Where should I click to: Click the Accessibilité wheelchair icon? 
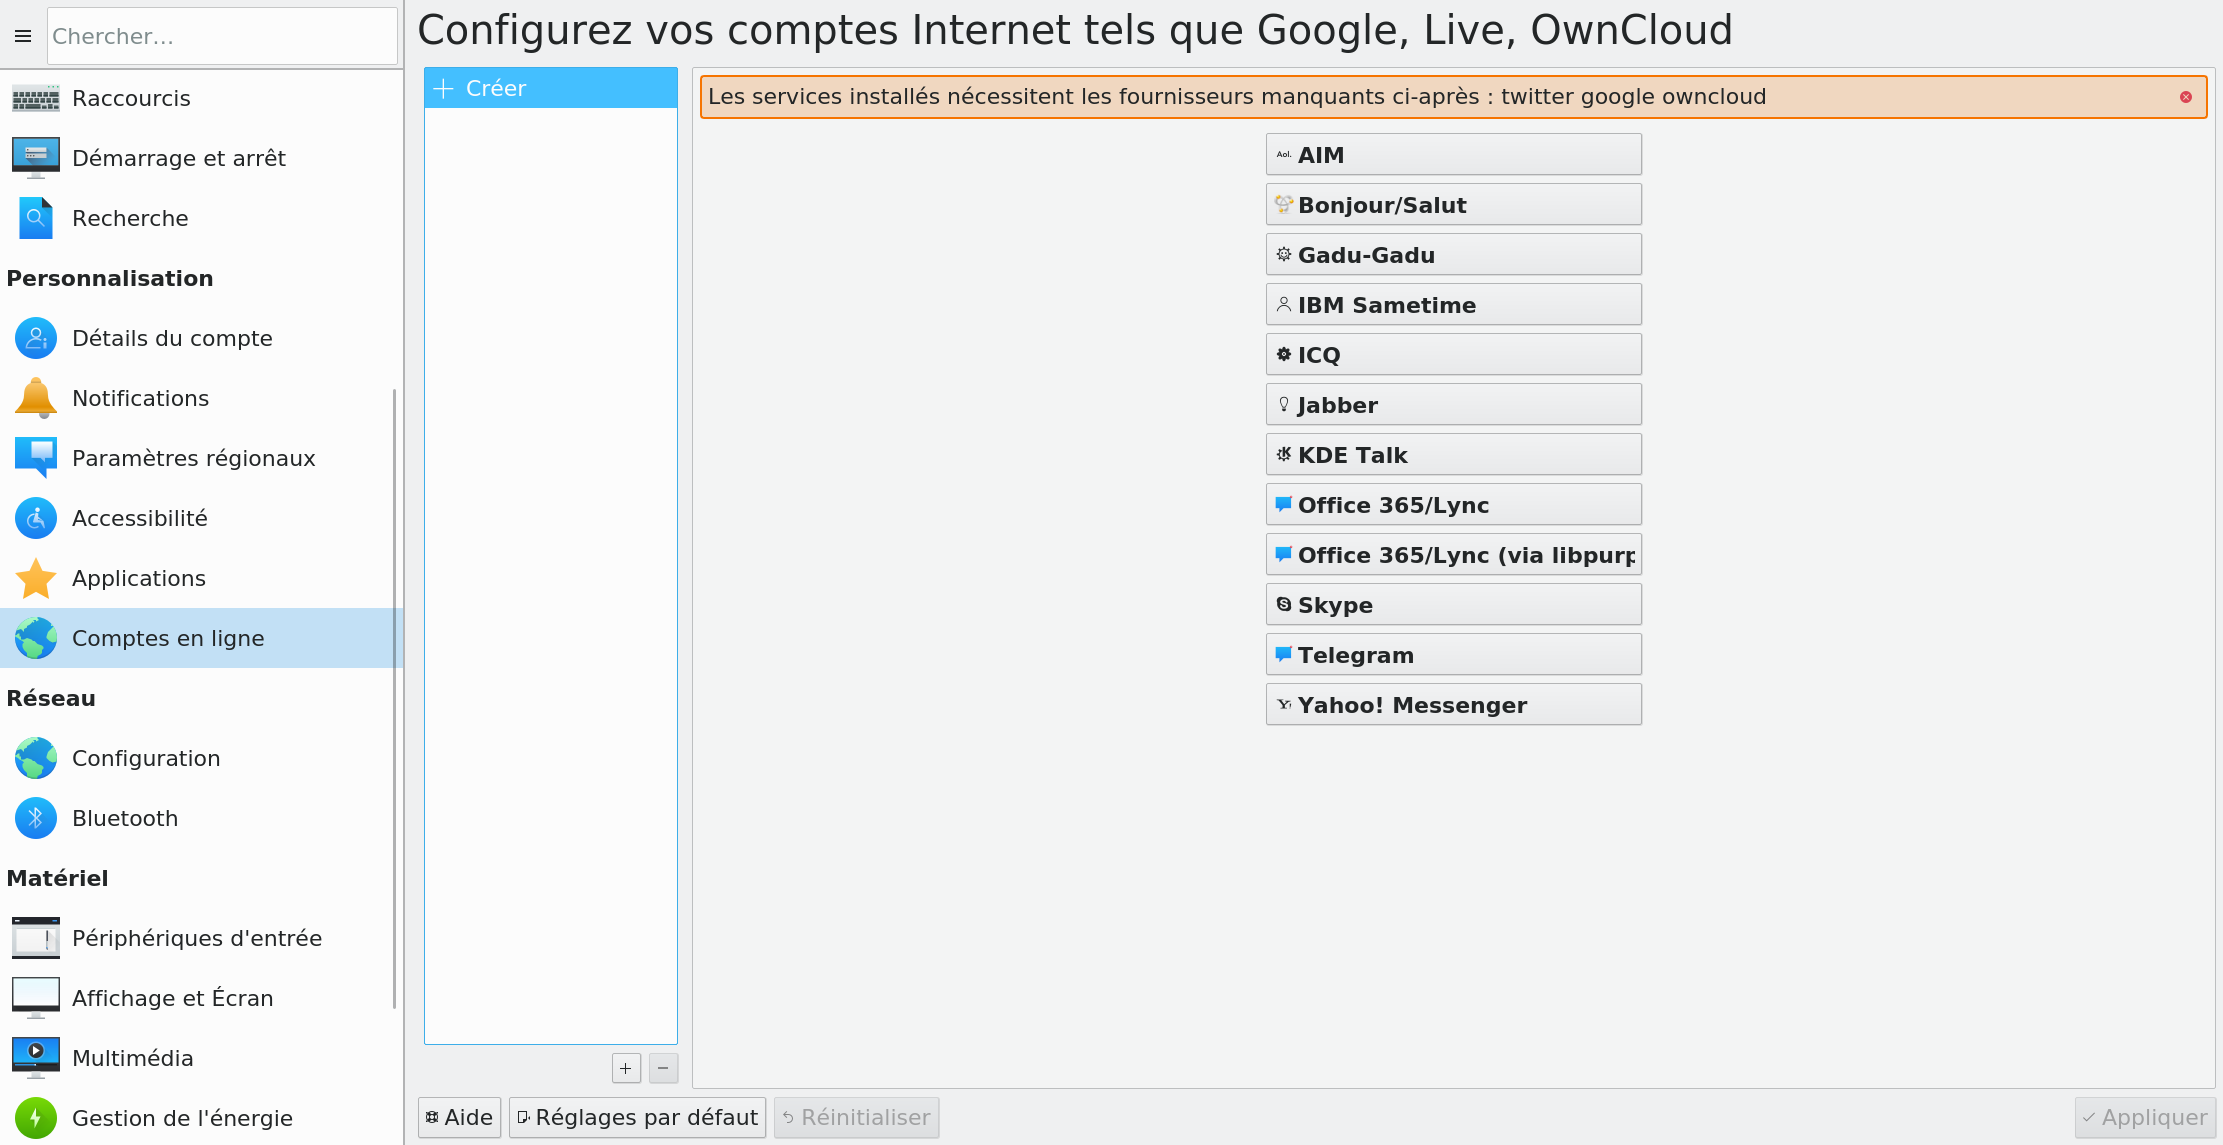[x=36, y=518]
